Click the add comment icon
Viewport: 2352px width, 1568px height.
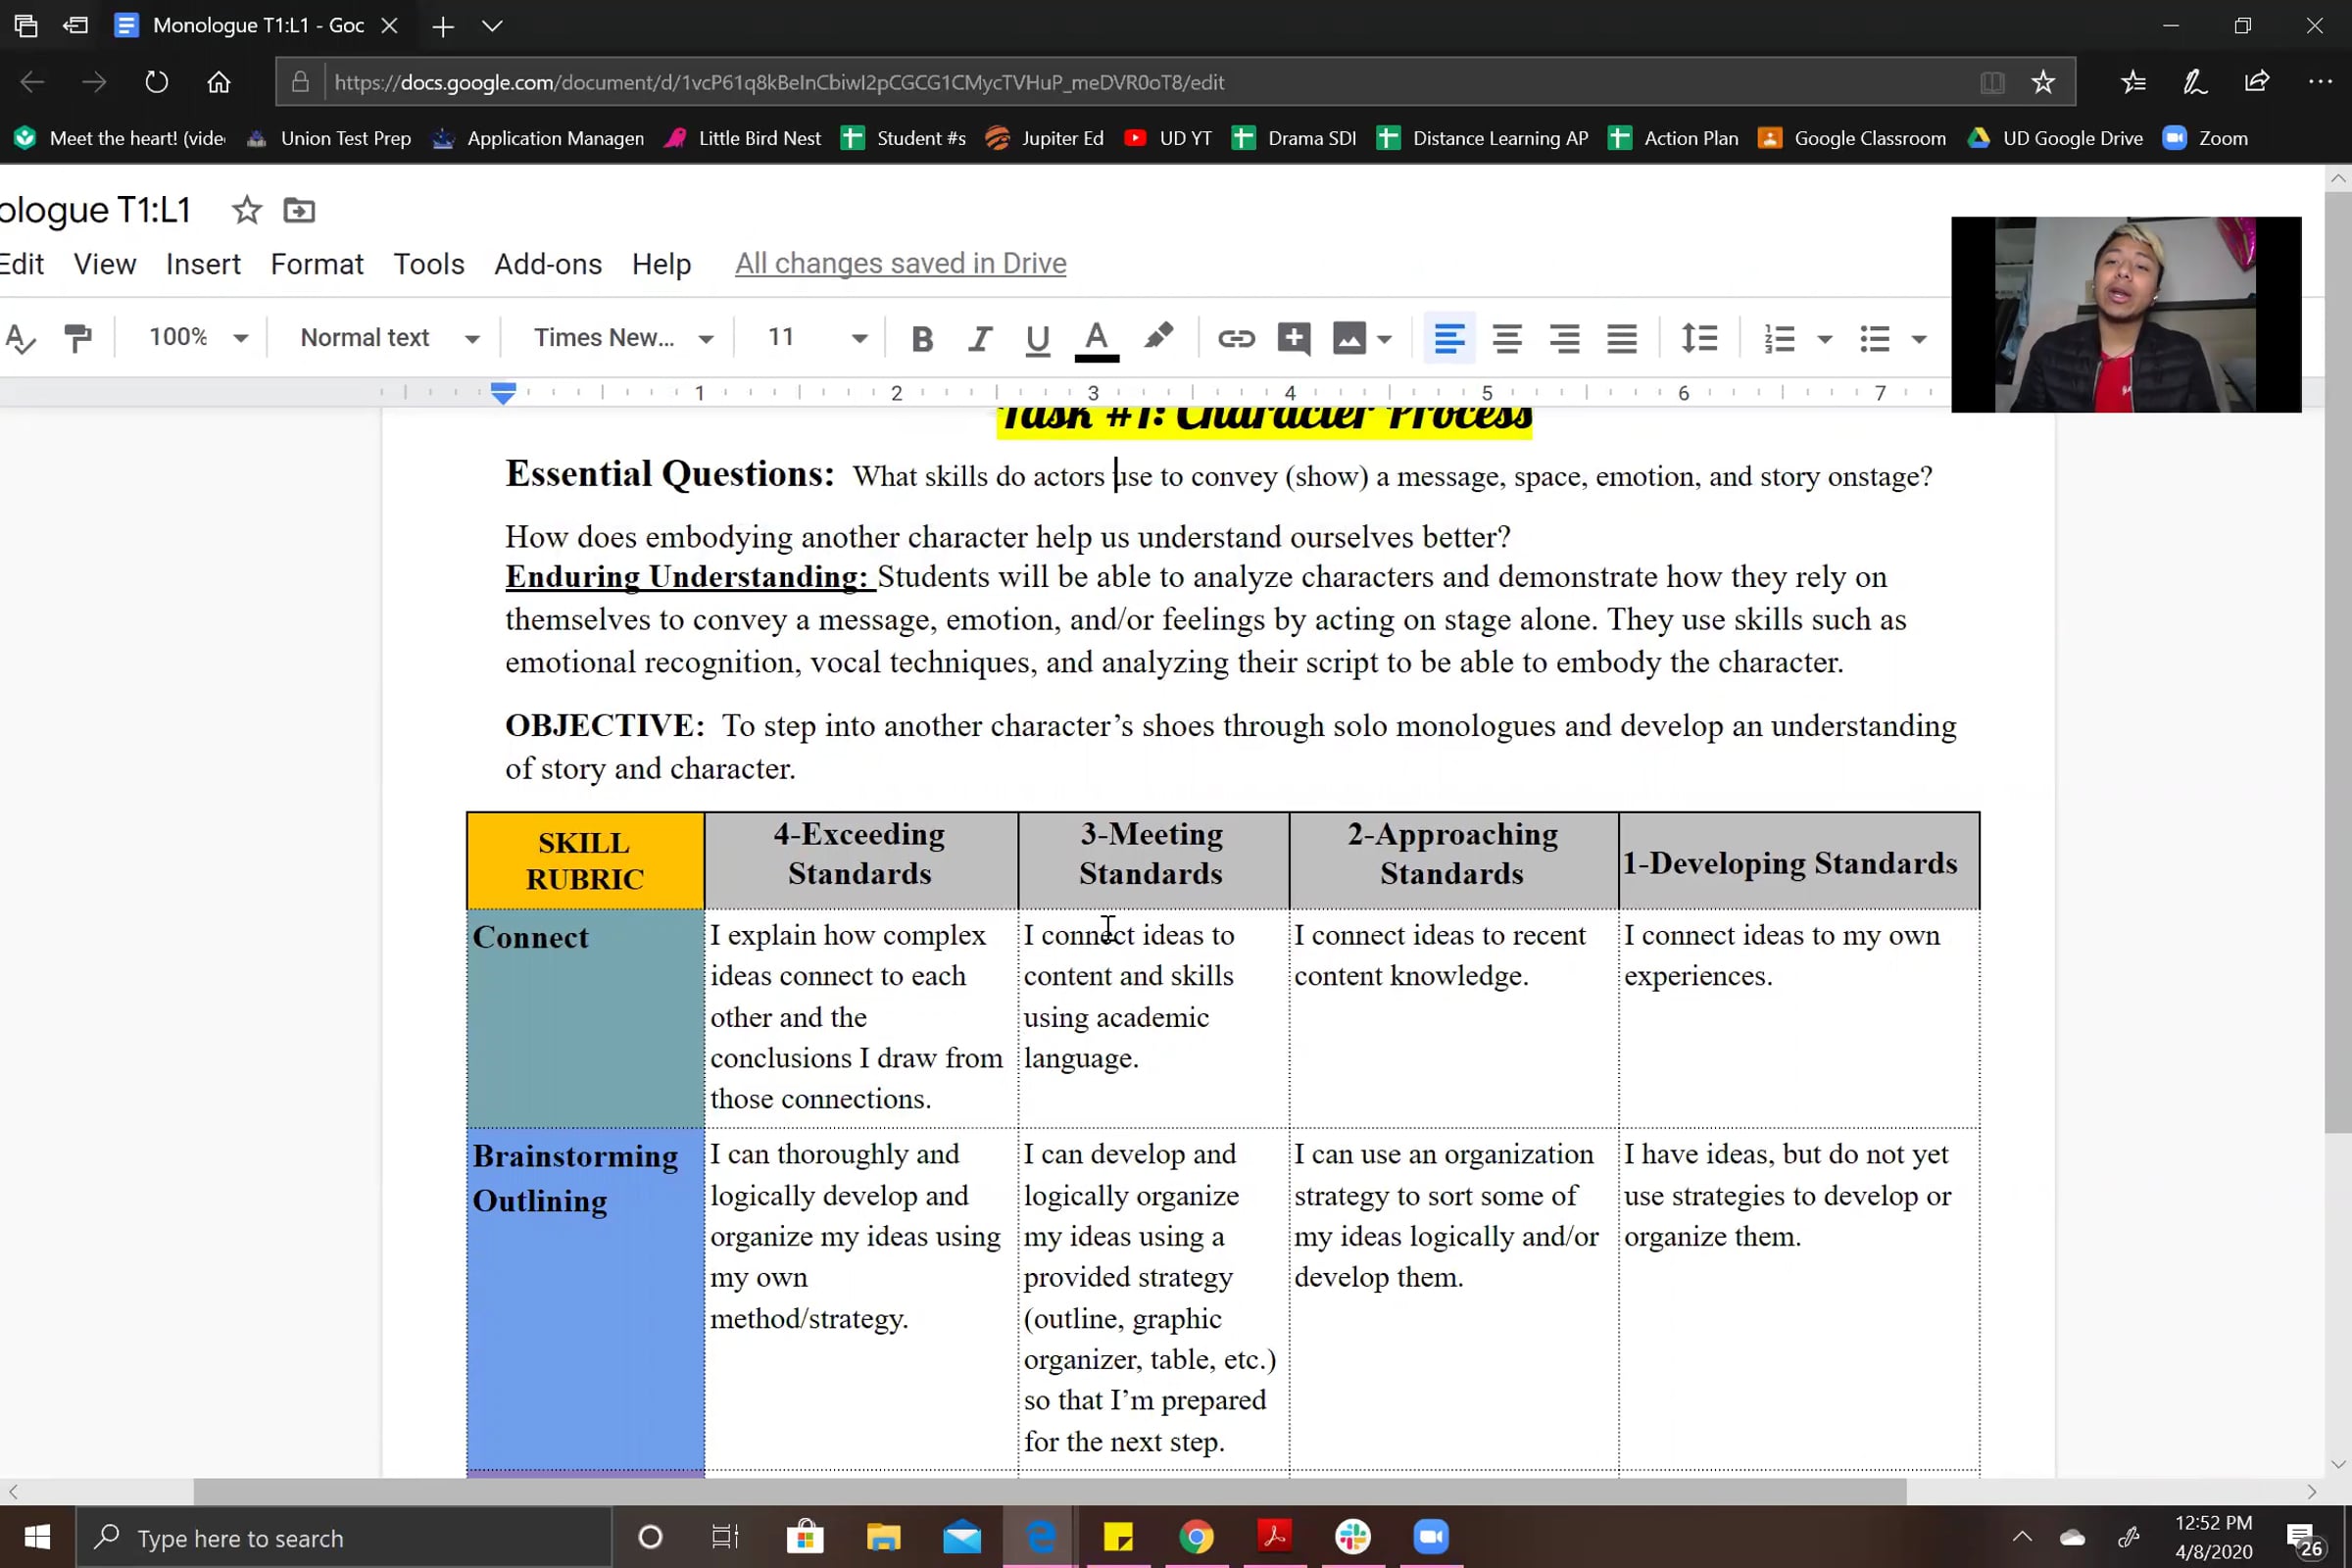click(x=1293, y=338)
